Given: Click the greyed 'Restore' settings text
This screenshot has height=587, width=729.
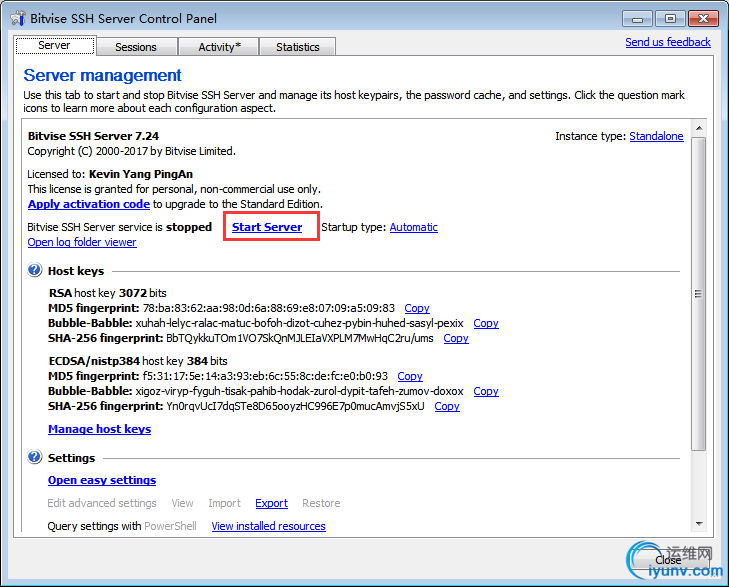Looking at the screenshot, I should 321,503.
